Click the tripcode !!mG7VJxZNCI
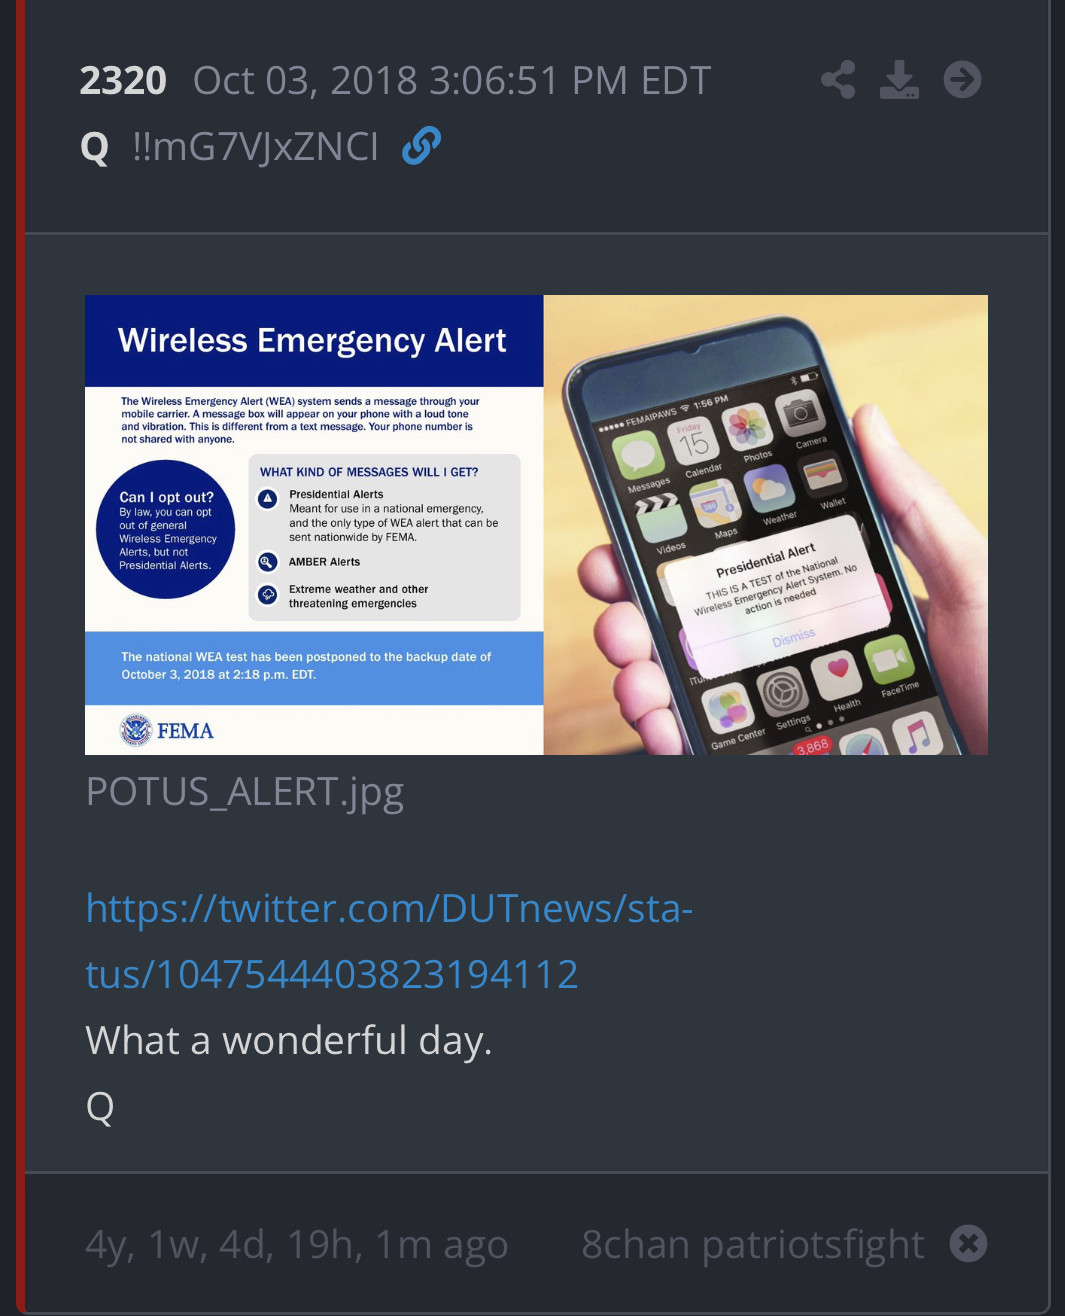The width and height of the screenshot is (1065, 1316). coord(255,147)
